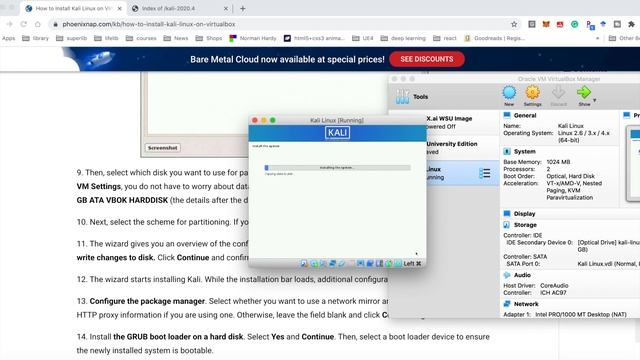The height and width of the screenshot is (360, 640).
Task: Open the red extension icon in browser toolbar
Action: pos(560,24)
